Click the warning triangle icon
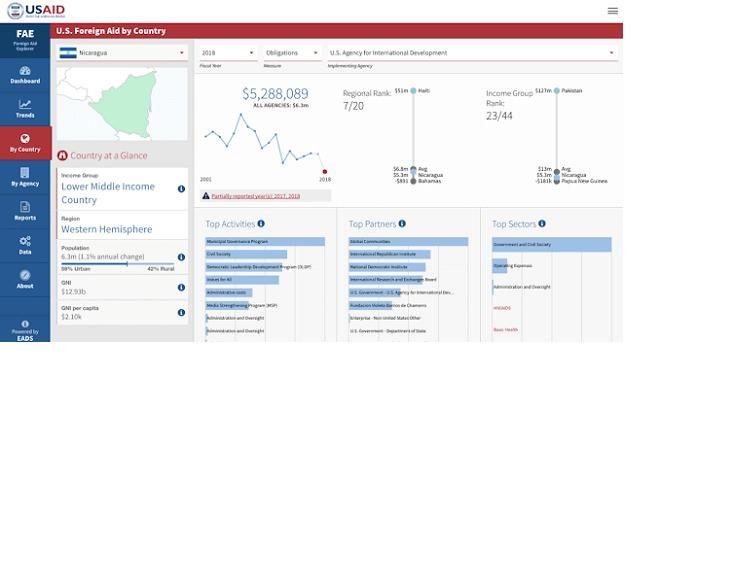This screenshot has height=580, width=731. (x=206, y=196)
